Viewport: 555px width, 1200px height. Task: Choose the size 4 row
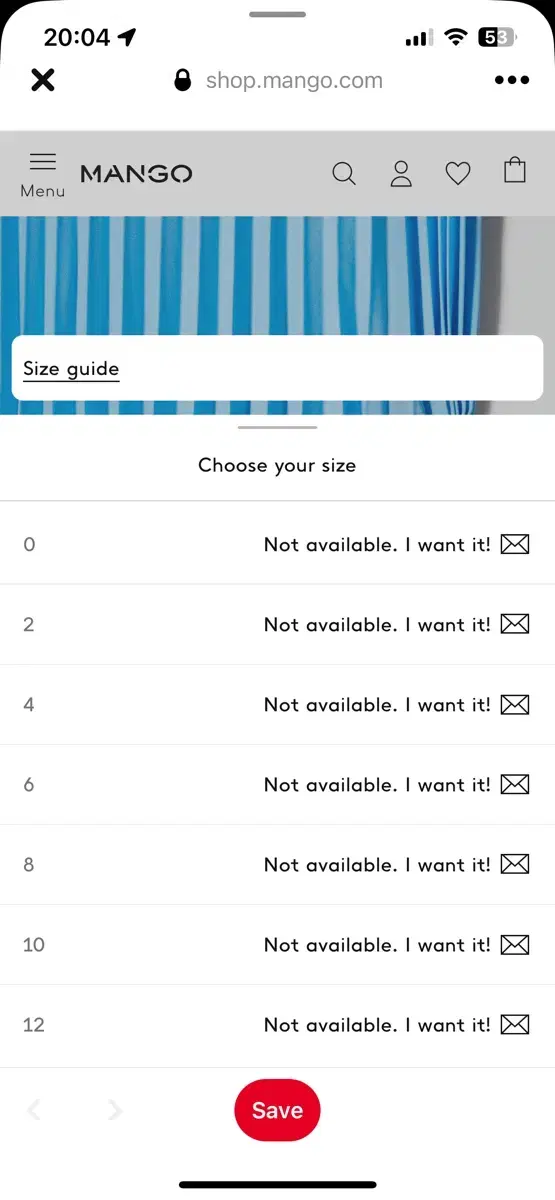[x=277, y=705]
